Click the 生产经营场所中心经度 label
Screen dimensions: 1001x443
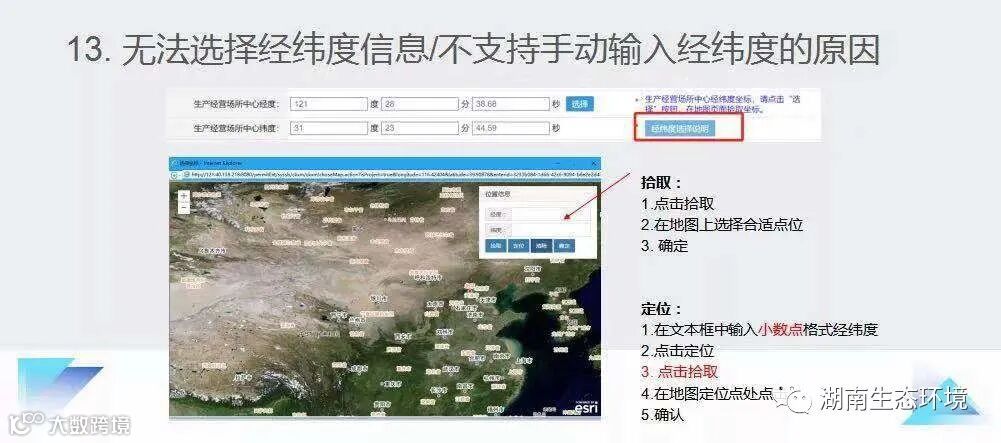(x=237, y=105)
